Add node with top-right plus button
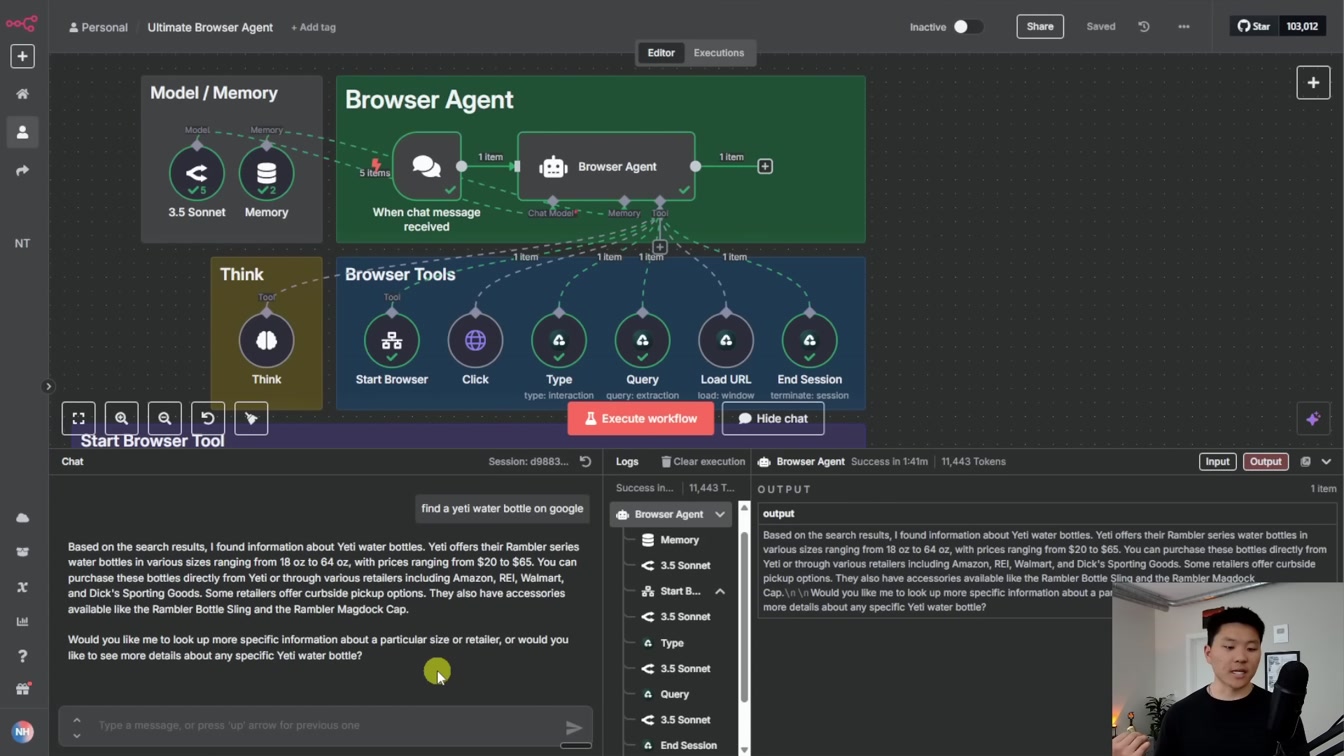The width and height of the screenshot is (1344, 756). (1313, 83)
